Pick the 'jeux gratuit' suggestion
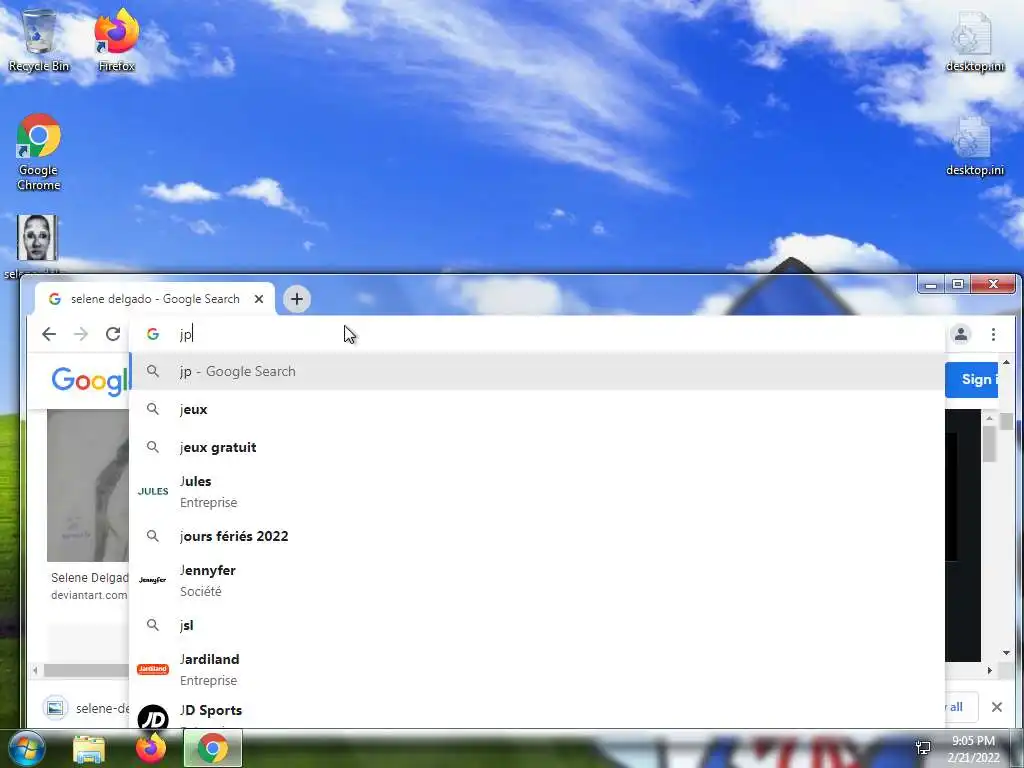1024x768 pixels. 537,447
